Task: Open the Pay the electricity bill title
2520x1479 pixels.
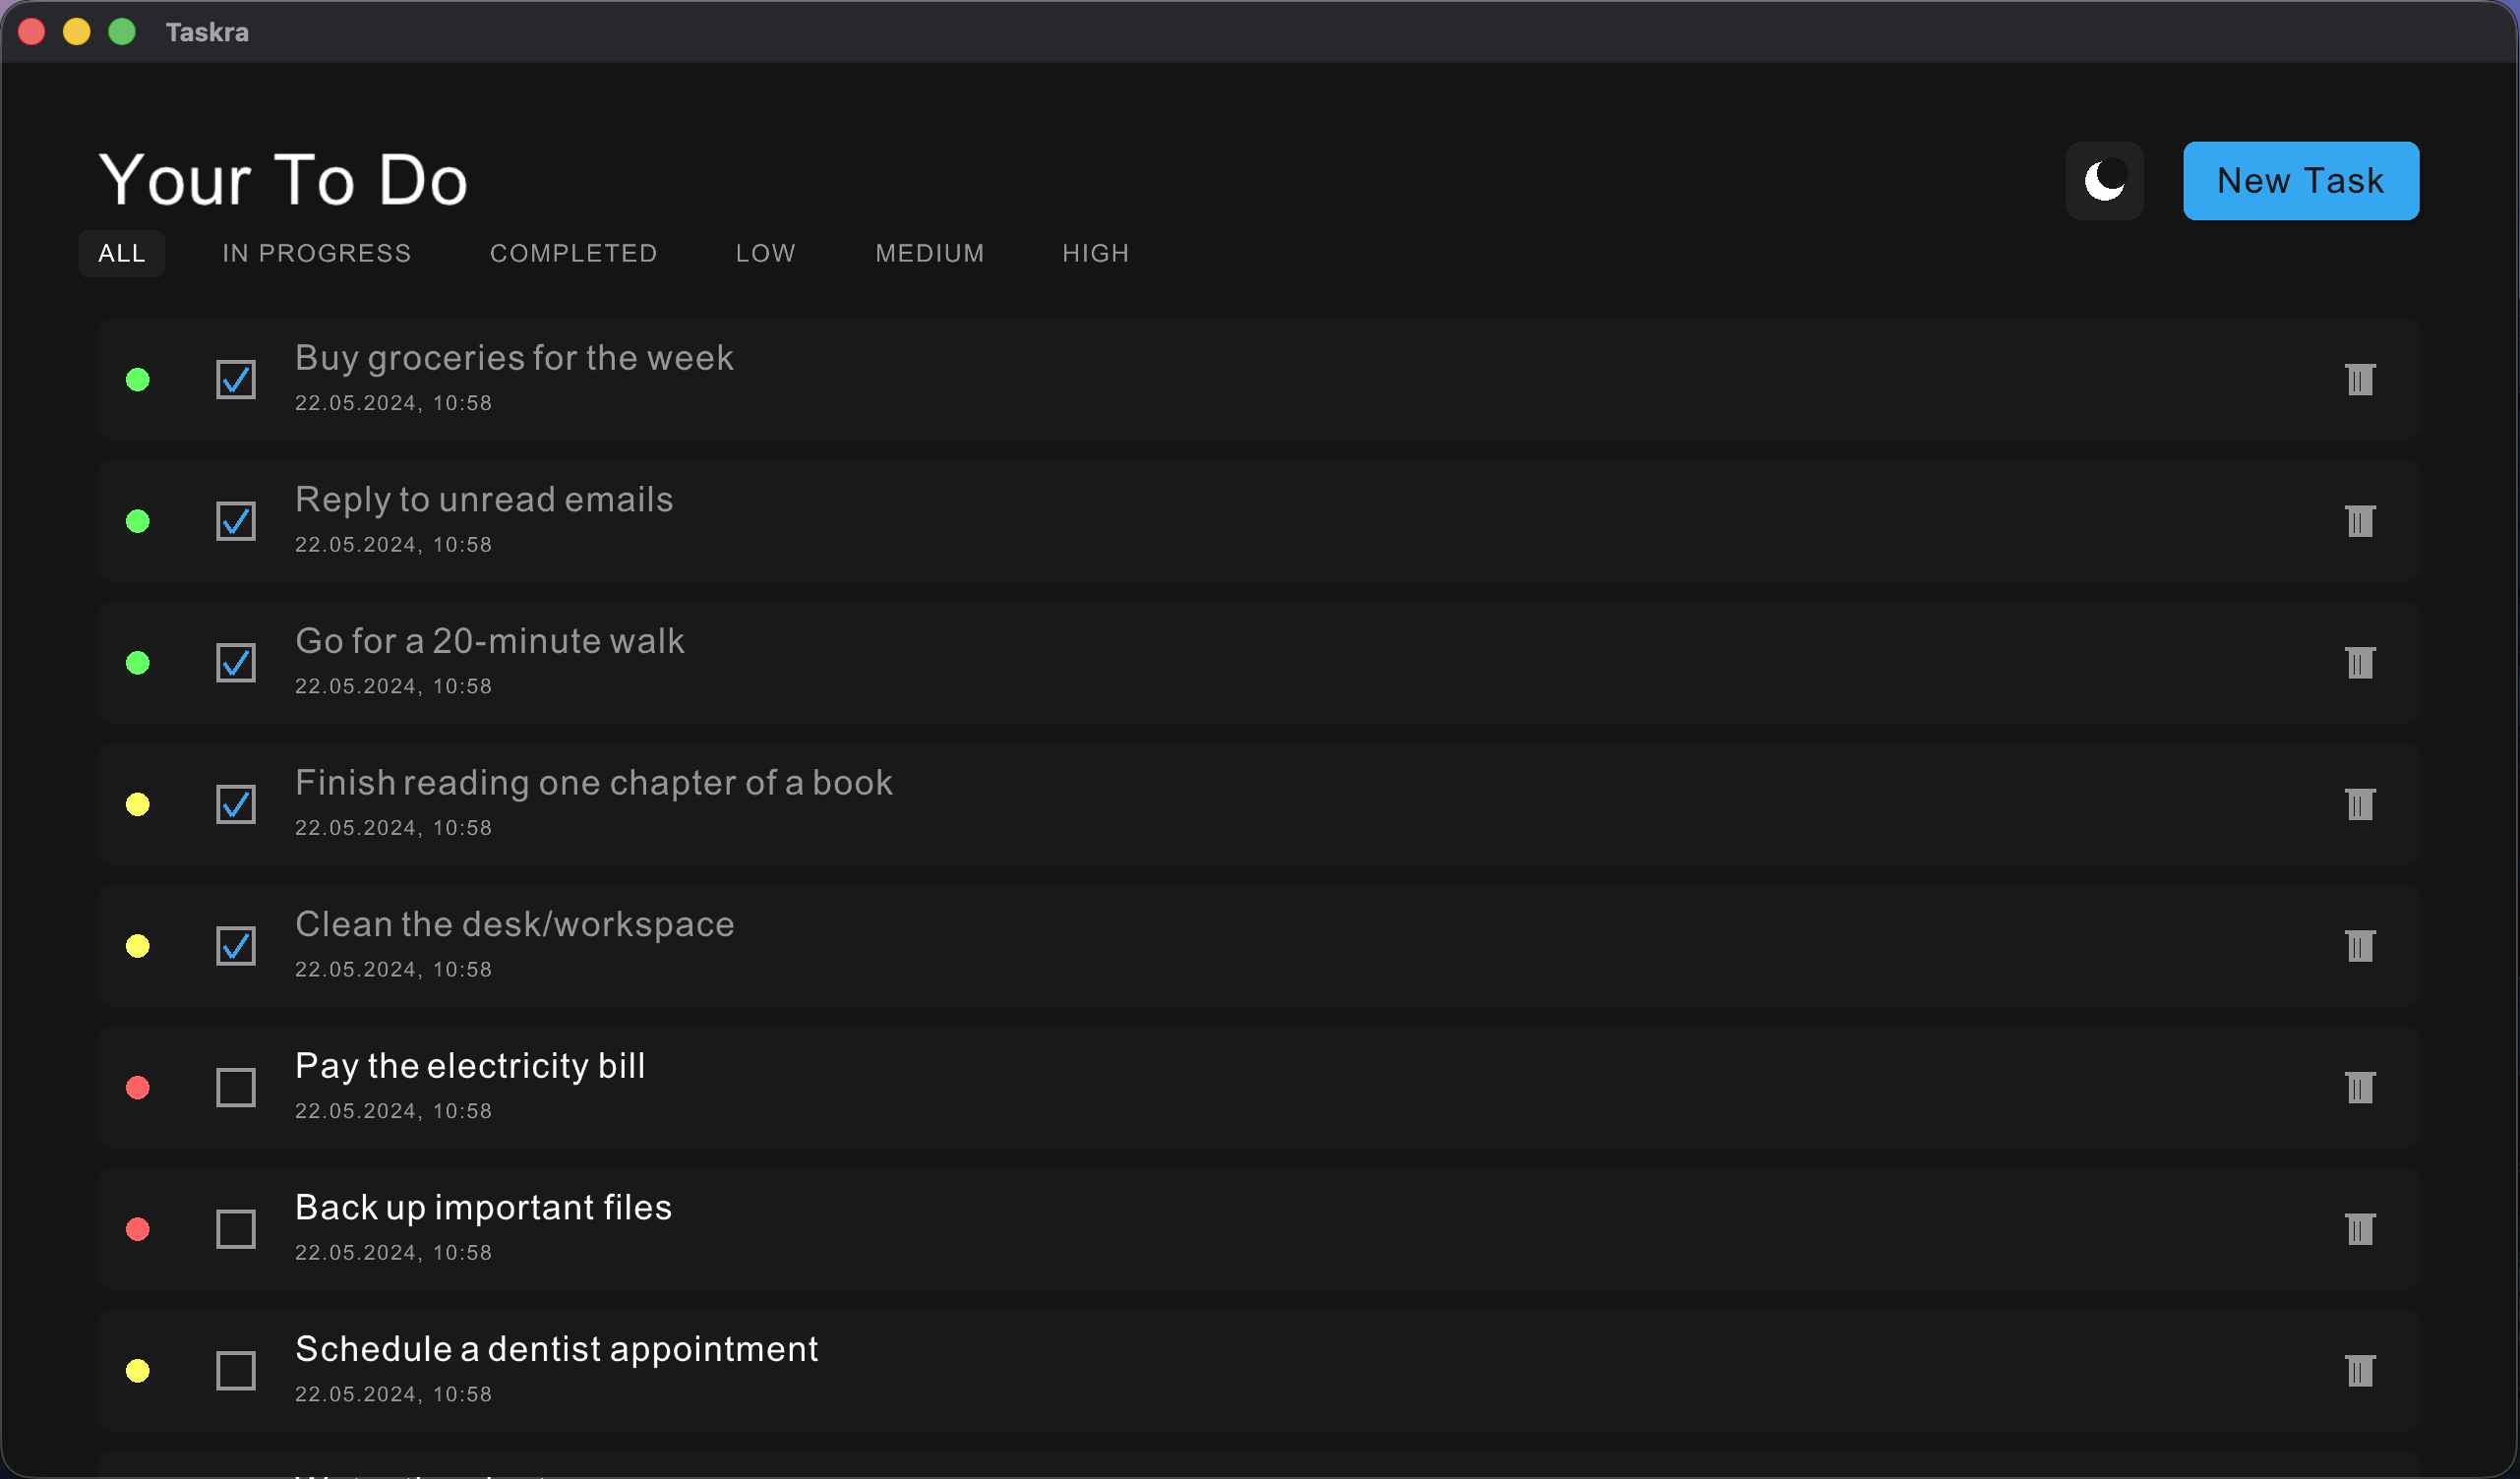Action: (x=470, y=1066)
